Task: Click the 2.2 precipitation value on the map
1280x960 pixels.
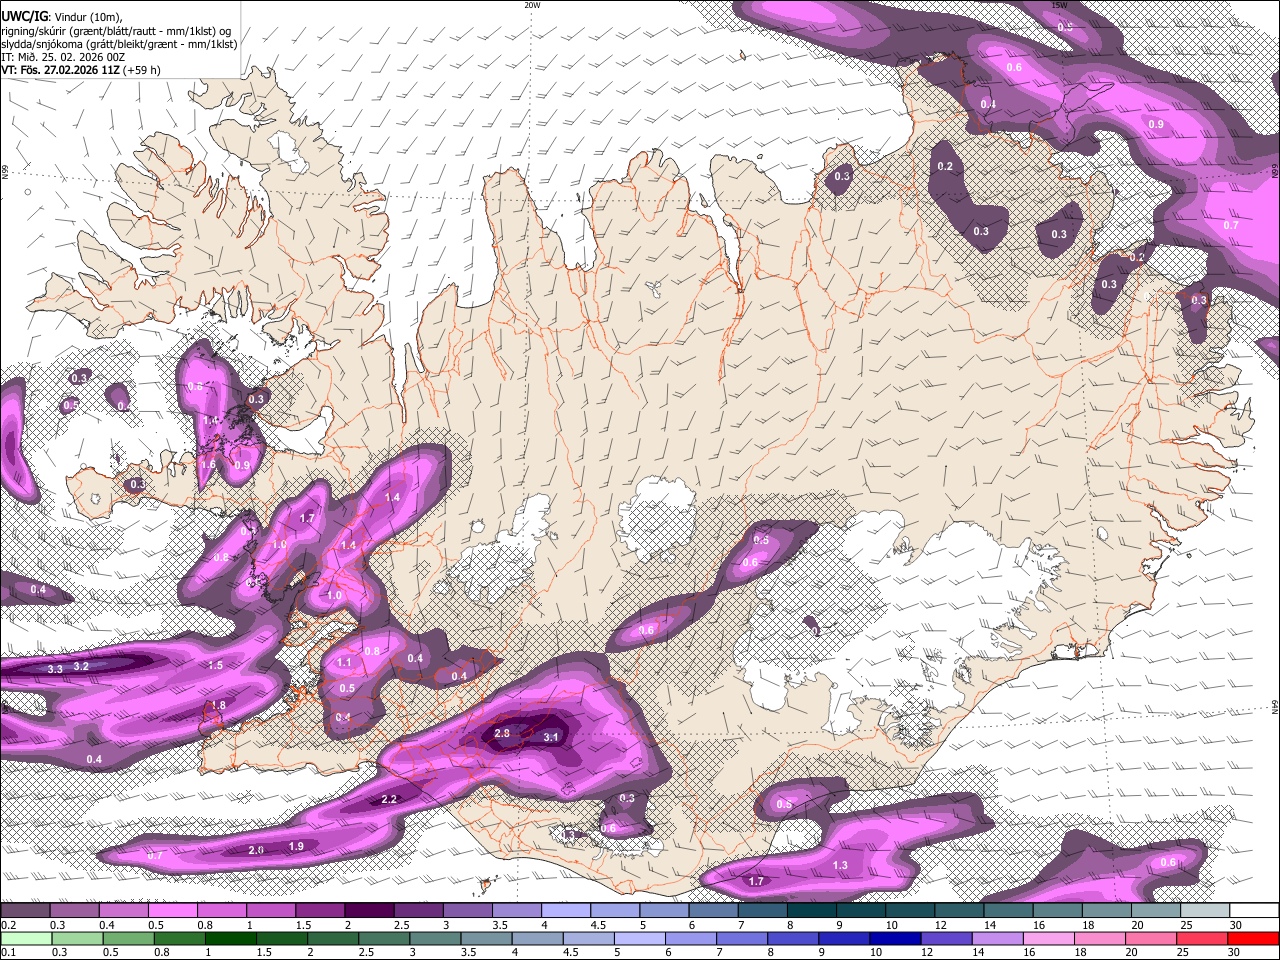Action: click(390, 799)
